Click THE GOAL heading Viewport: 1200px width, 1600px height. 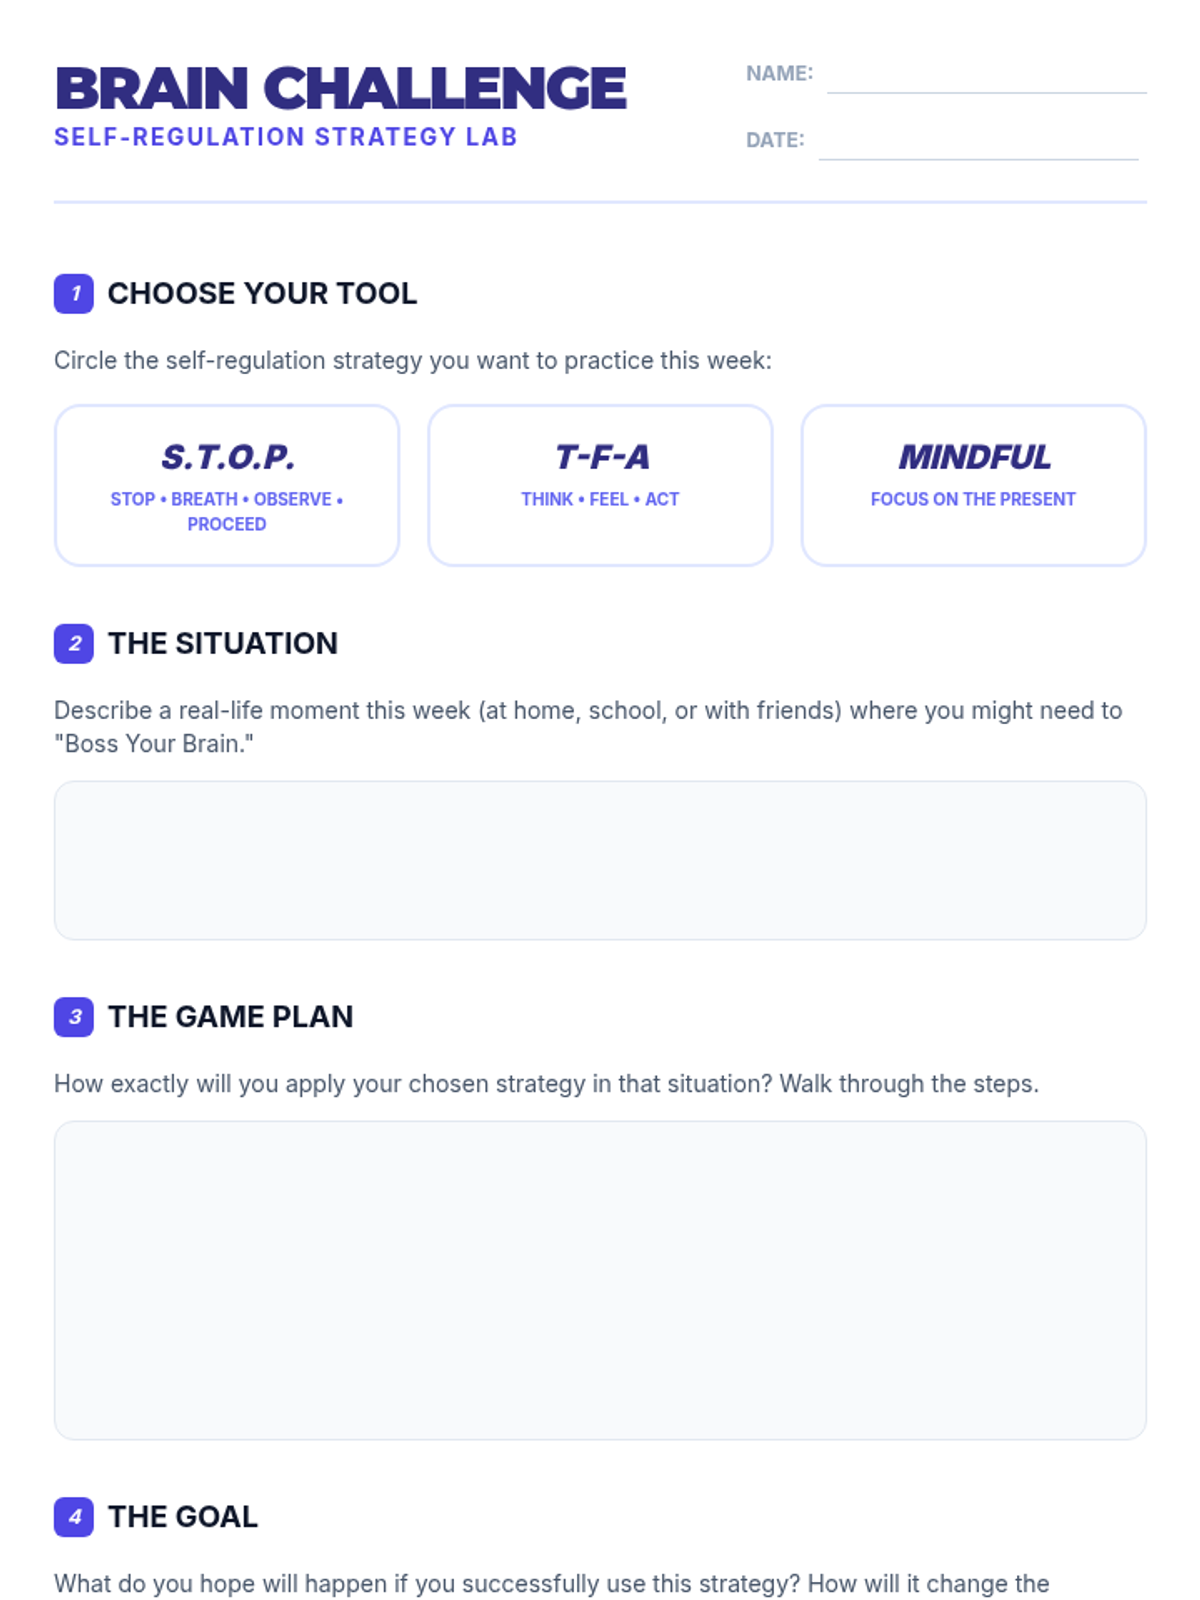tap(183, 1517)
